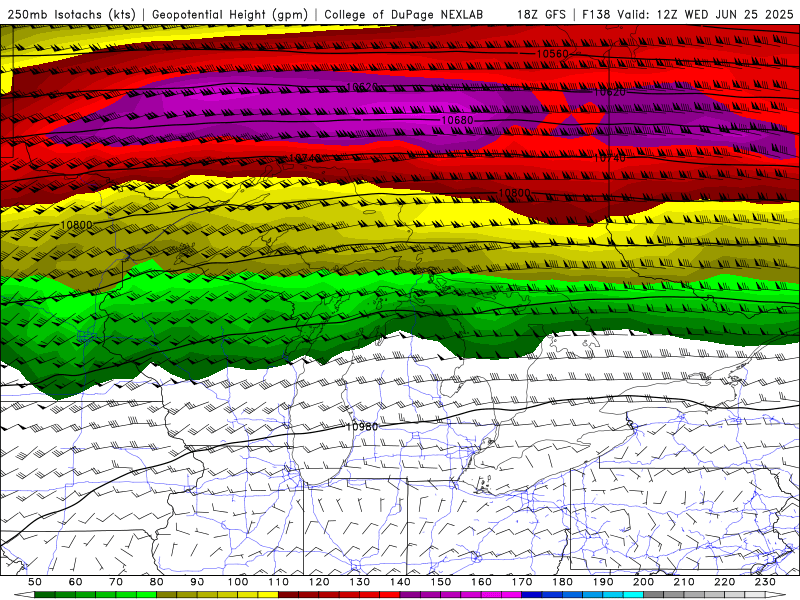Click the legend value 190
This screenshot has width=800, height=600.
603,582
